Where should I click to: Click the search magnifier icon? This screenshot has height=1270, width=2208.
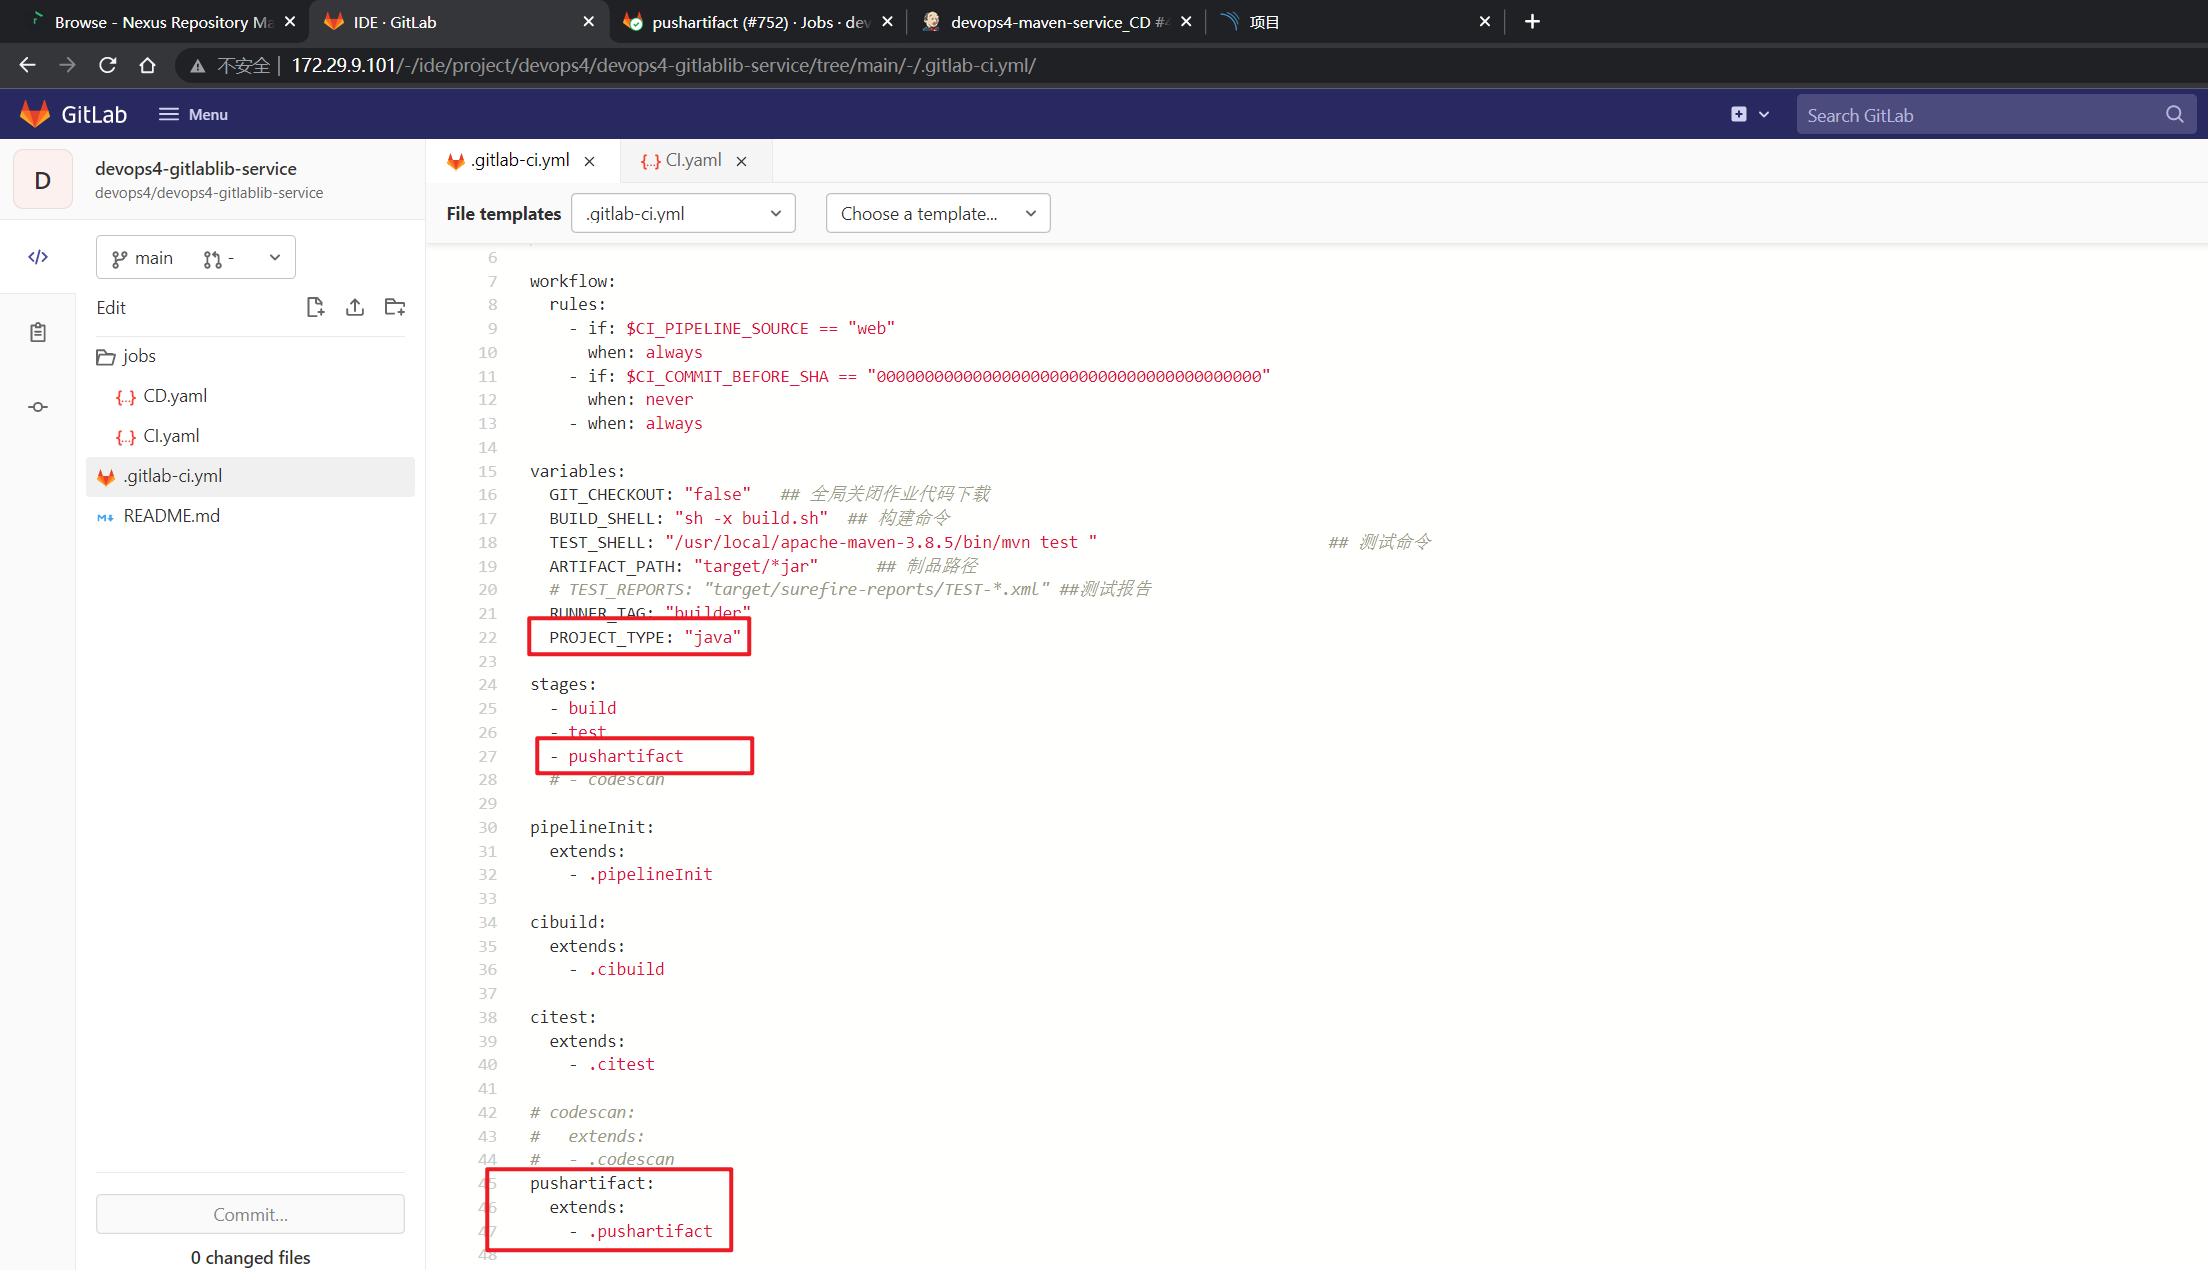(x=2174, y=114)
